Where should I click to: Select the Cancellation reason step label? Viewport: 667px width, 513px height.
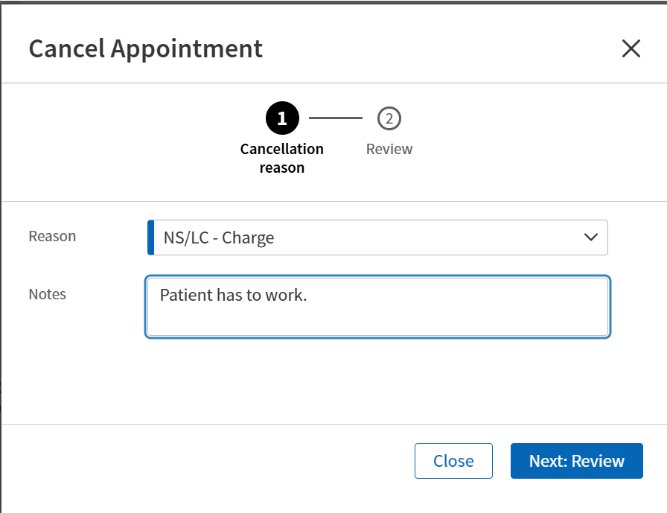point(282,158)
